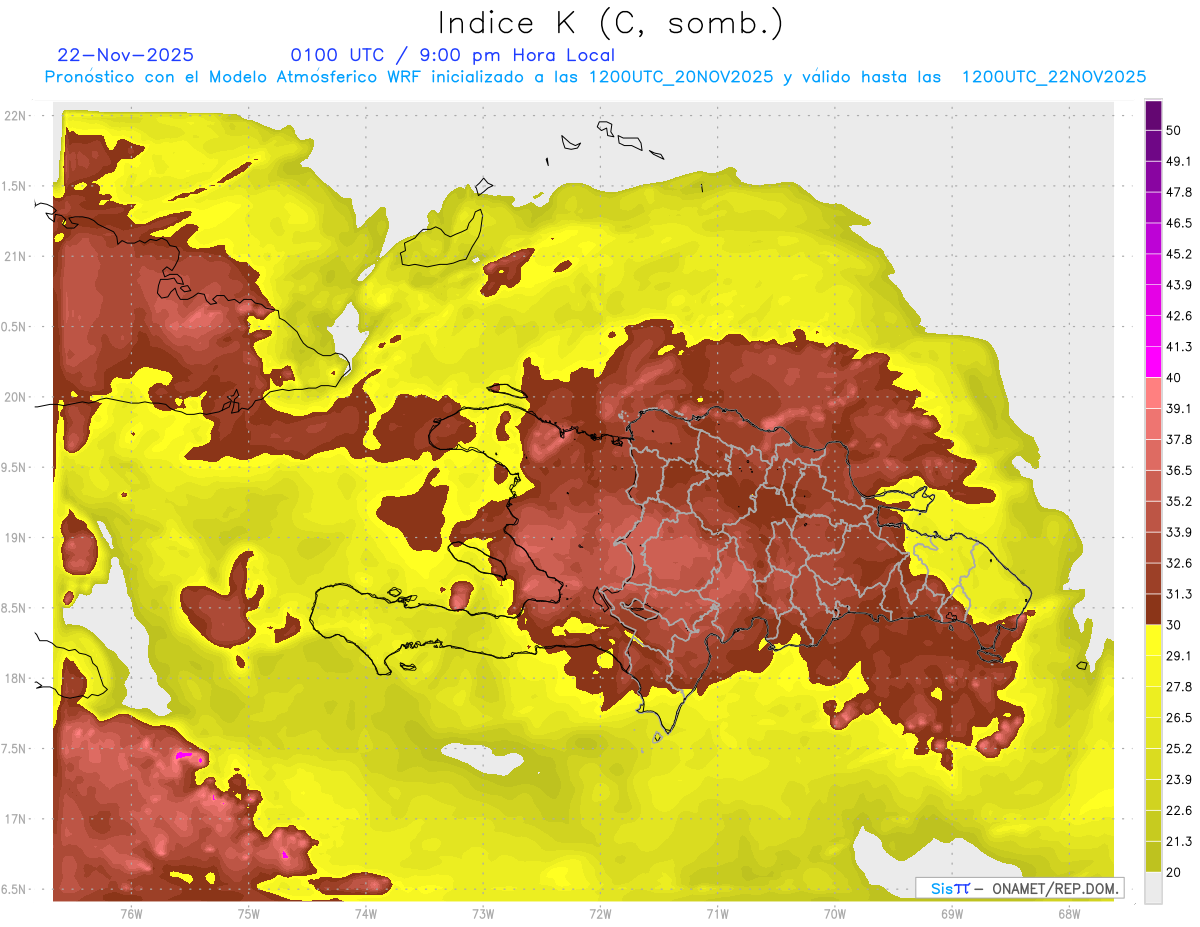The image size is (1200, 927).
Task: Click the latitude axis label '18N'
Action: pos(16,679)
